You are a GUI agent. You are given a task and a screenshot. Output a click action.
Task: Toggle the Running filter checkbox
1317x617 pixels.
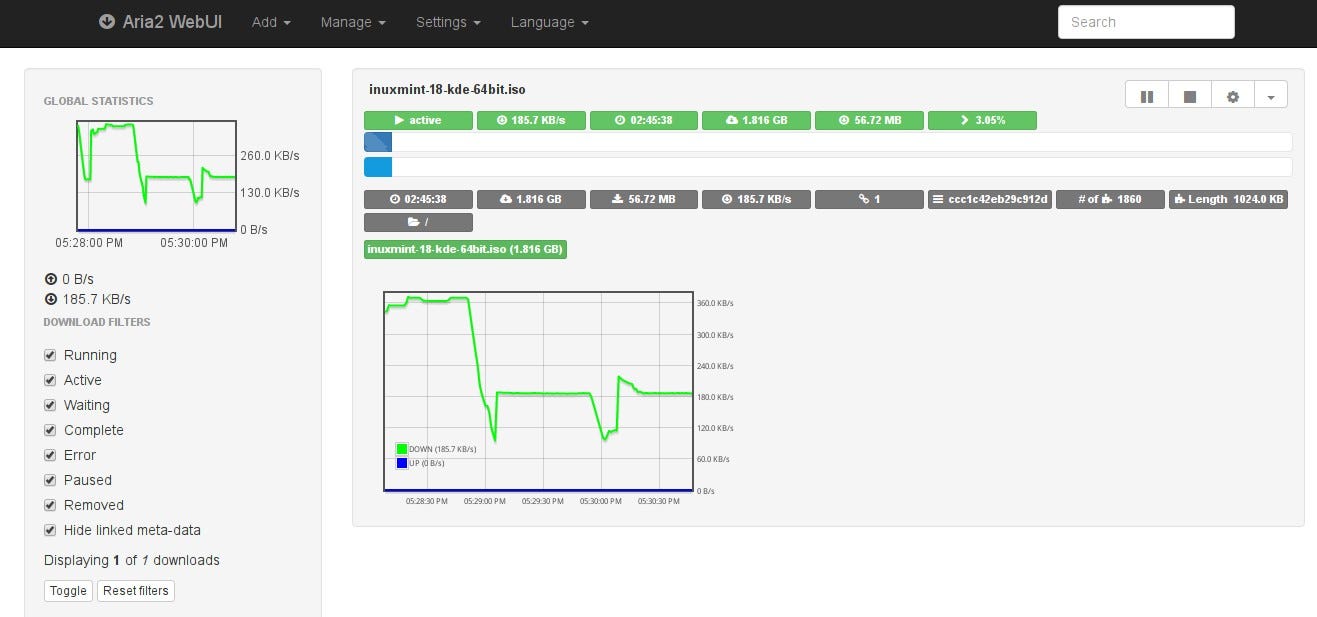click(50, 355)
